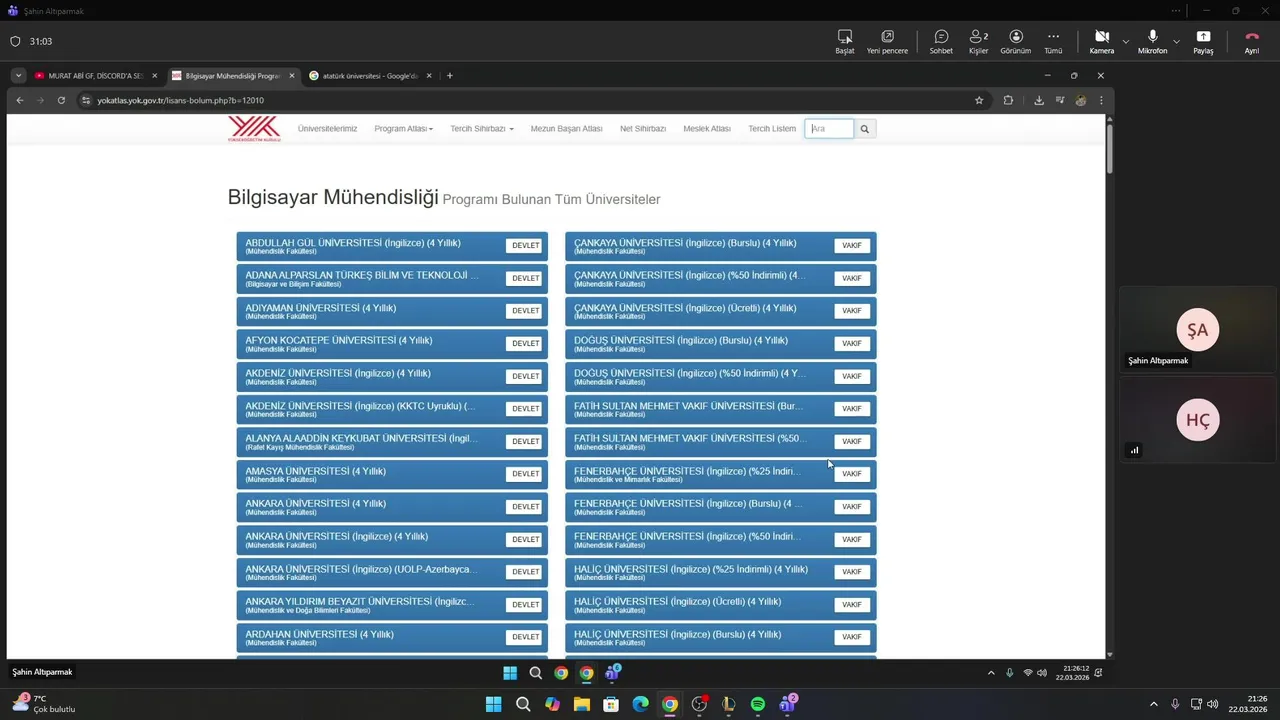Open the Sohbet chat panel
Viewport: 1280px width, 720px height.
point(941,41)
